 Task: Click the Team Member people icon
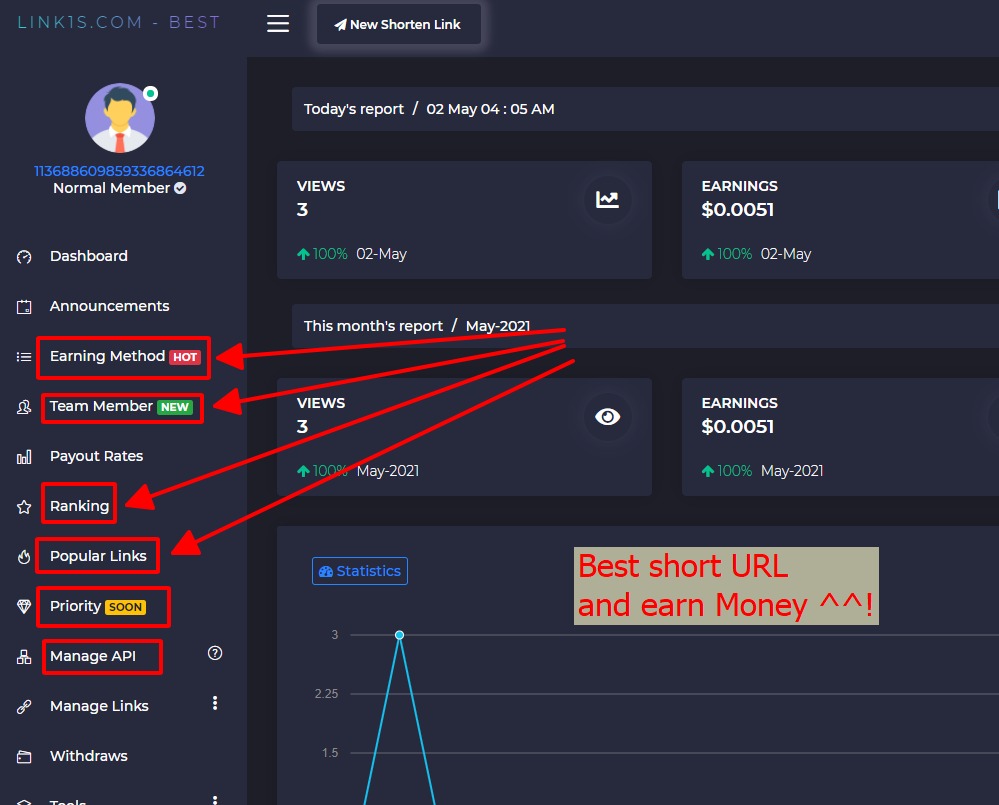tap(24, 407)
